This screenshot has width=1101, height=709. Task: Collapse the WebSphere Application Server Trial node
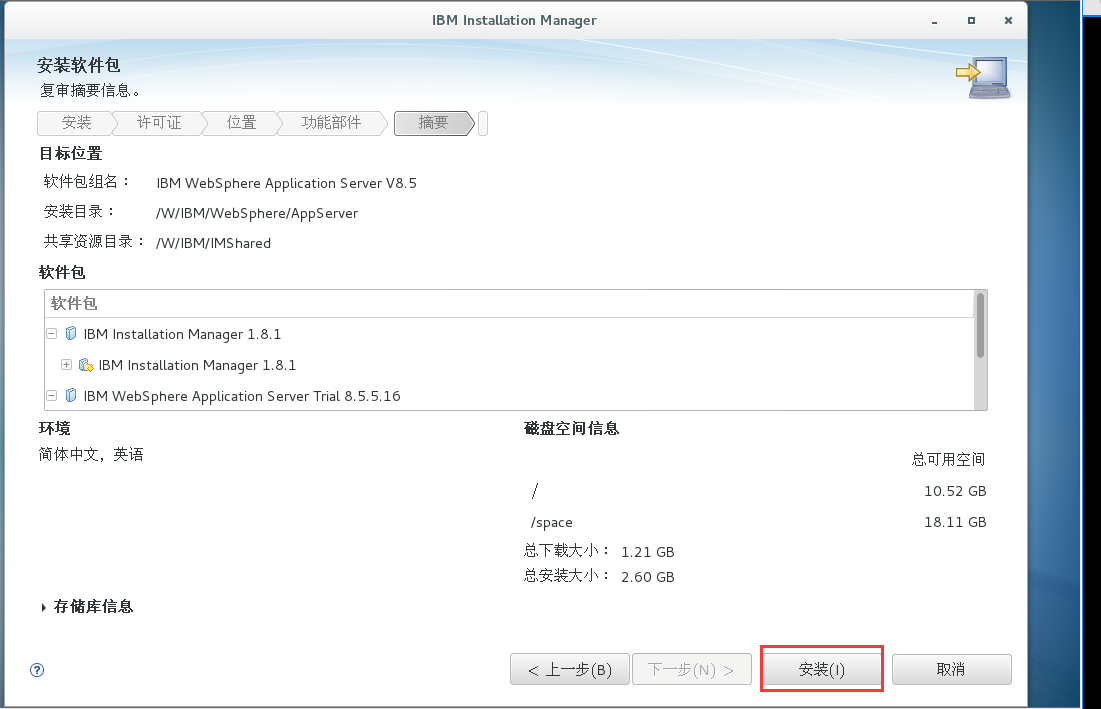click(51, 395)
